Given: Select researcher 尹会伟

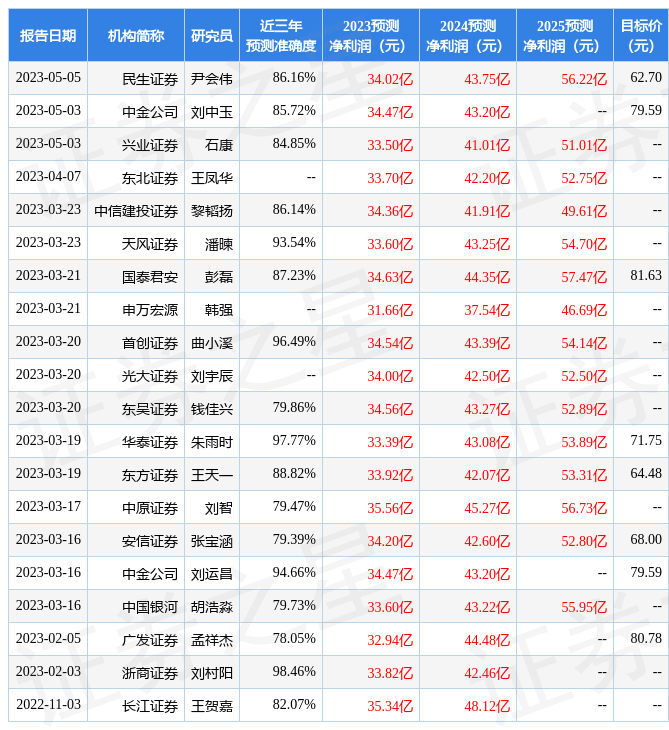Looking at the screenshot, I should tap(212, 79).
